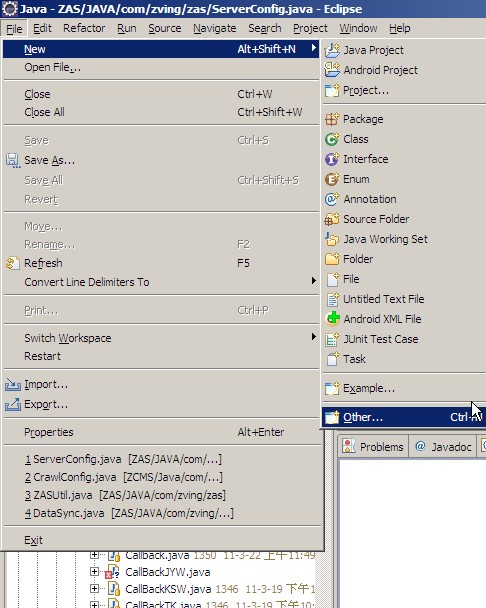
Task: Open the Switch Workspace submenu arrow
Action: (x=313, y=337)
